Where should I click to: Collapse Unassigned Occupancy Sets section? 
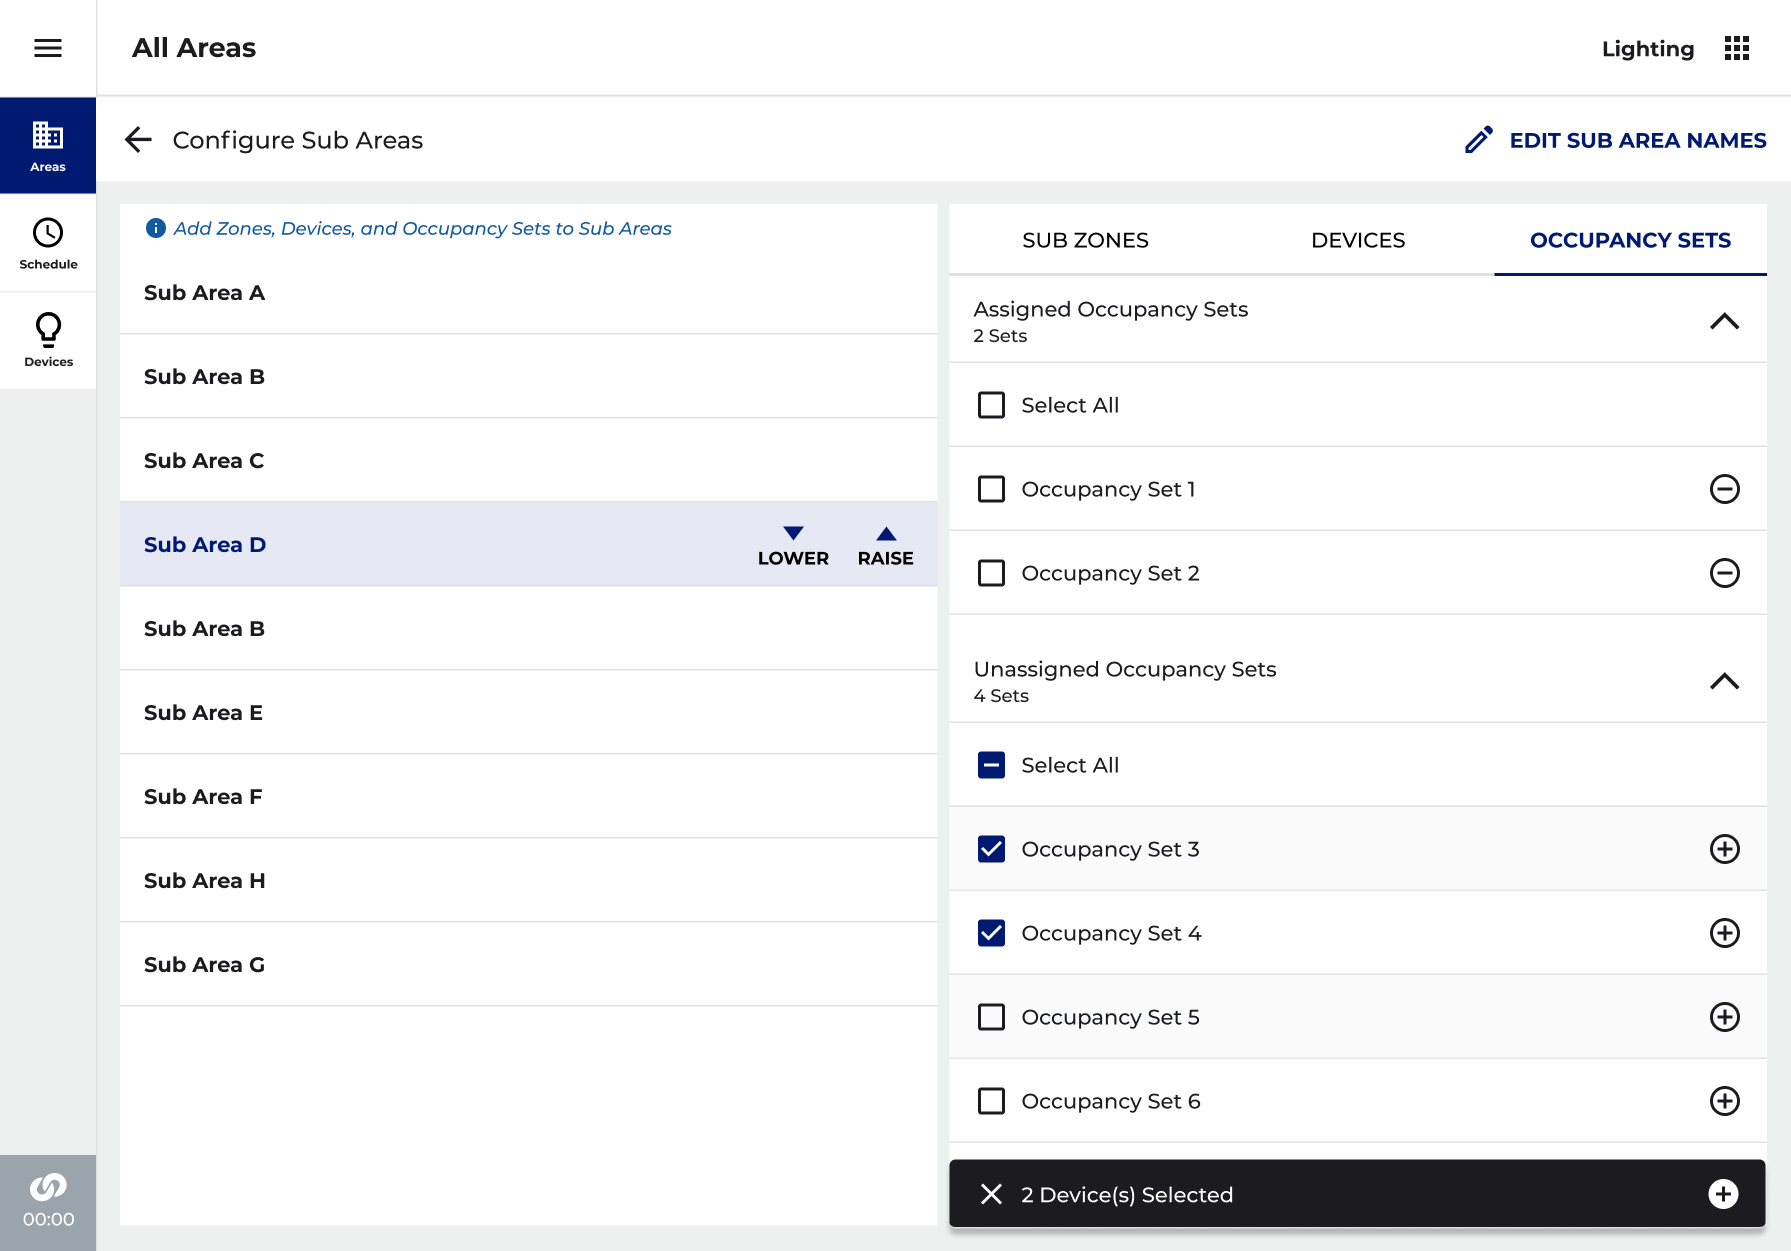click(x=1724, y=681)
